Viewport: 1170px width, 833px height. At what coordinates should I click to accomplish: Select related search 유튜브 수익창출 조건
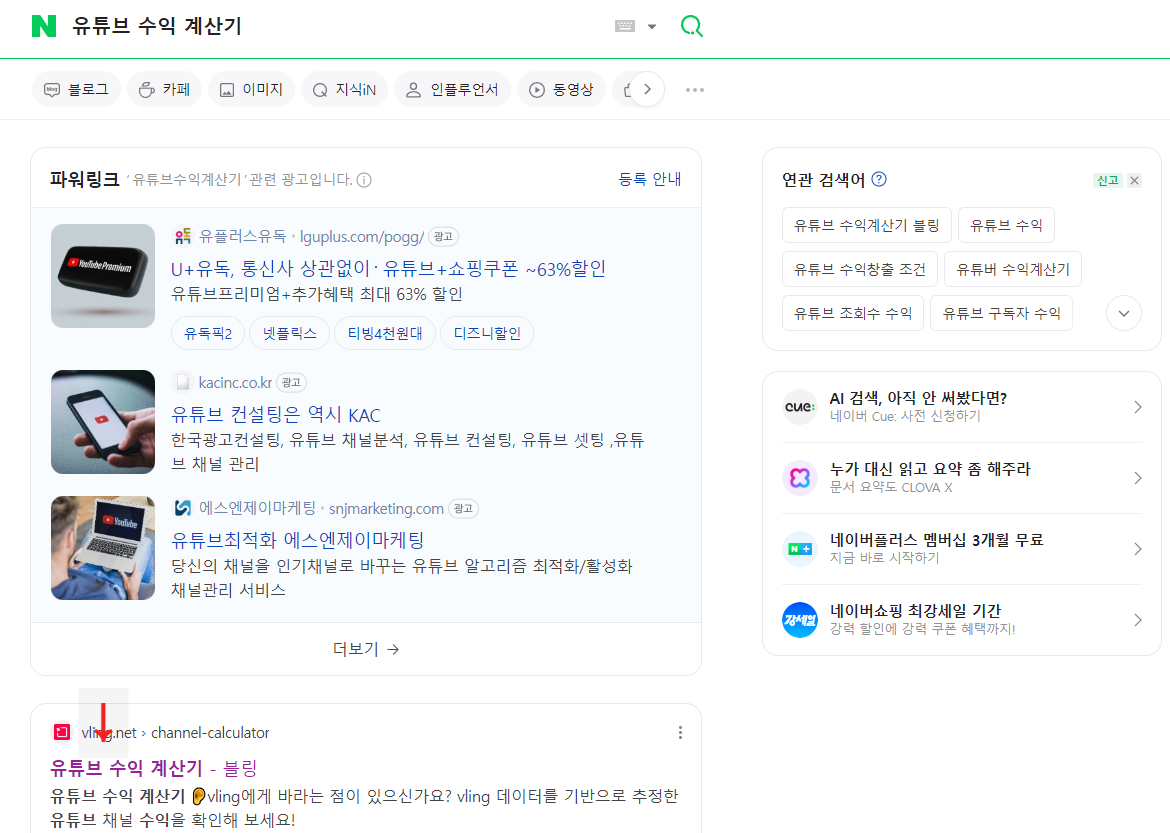pyautogui.click(x=860, y=269)
